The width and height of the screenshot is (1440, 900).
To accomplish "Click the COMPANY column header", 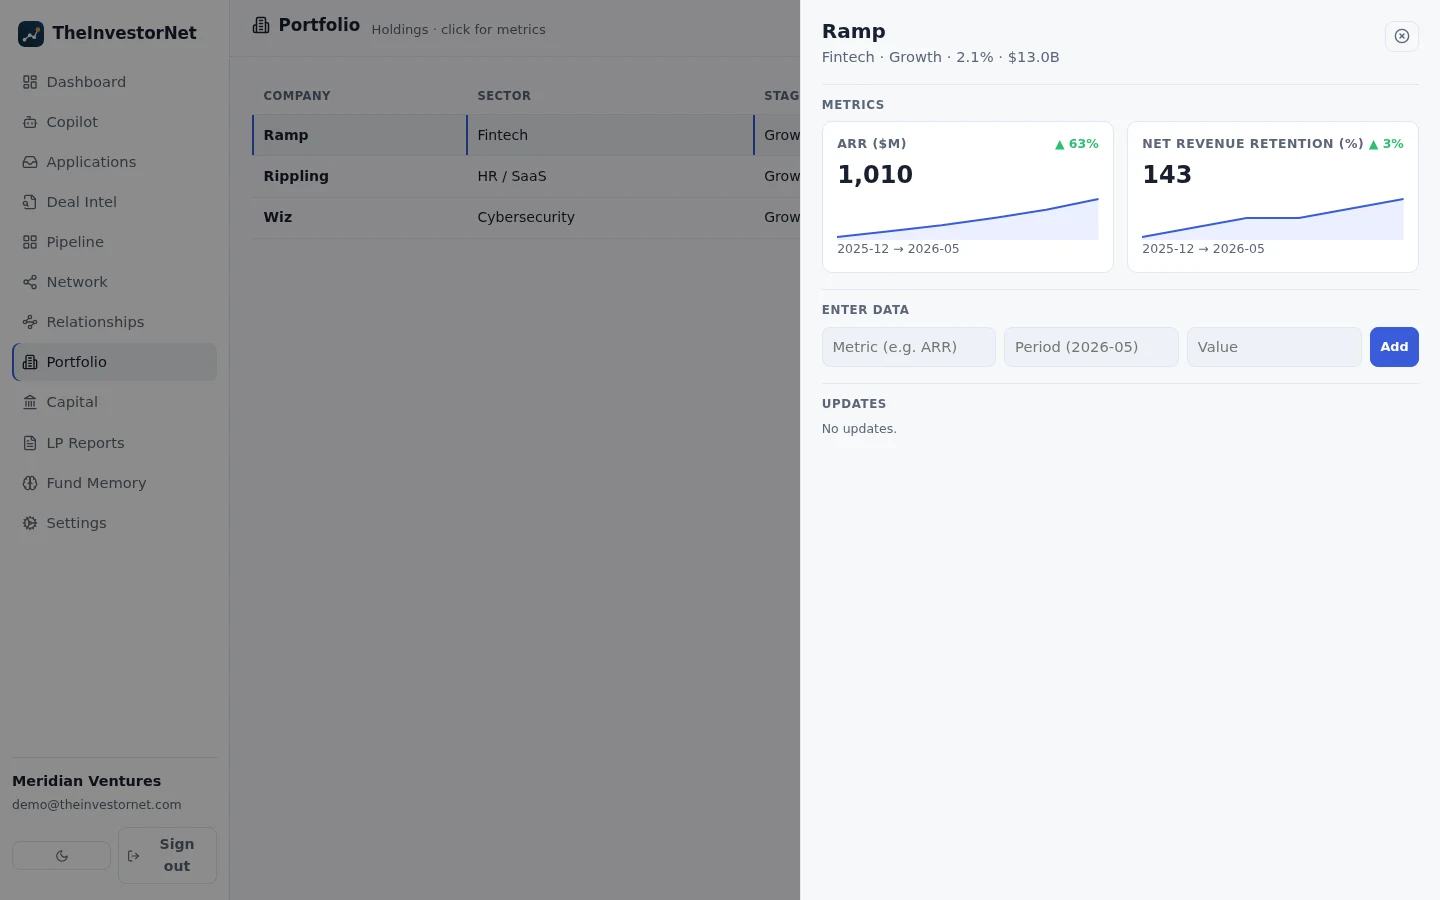I will pos(297,96).
